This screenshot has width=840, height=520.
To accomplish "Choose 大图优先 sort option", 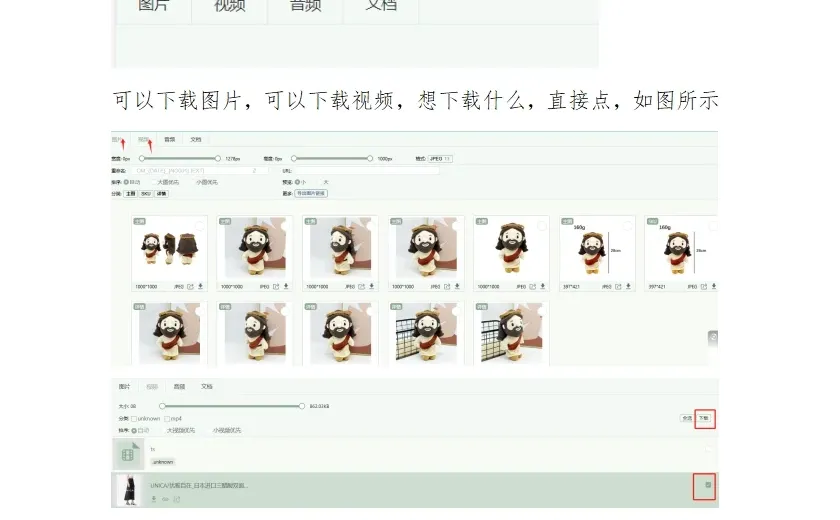I will [168, 182].
